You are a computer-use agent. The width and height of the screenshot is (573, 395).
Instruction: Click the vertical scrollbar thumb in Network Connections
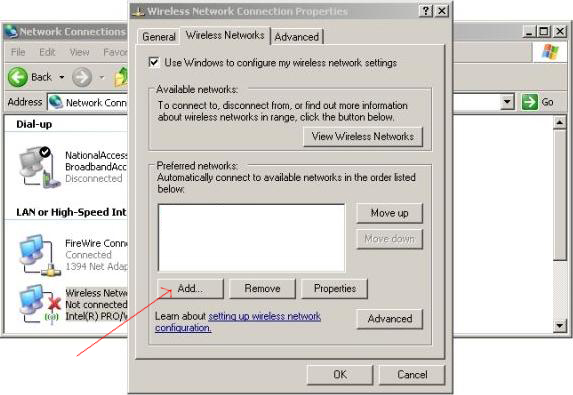[x=559, y=195]
